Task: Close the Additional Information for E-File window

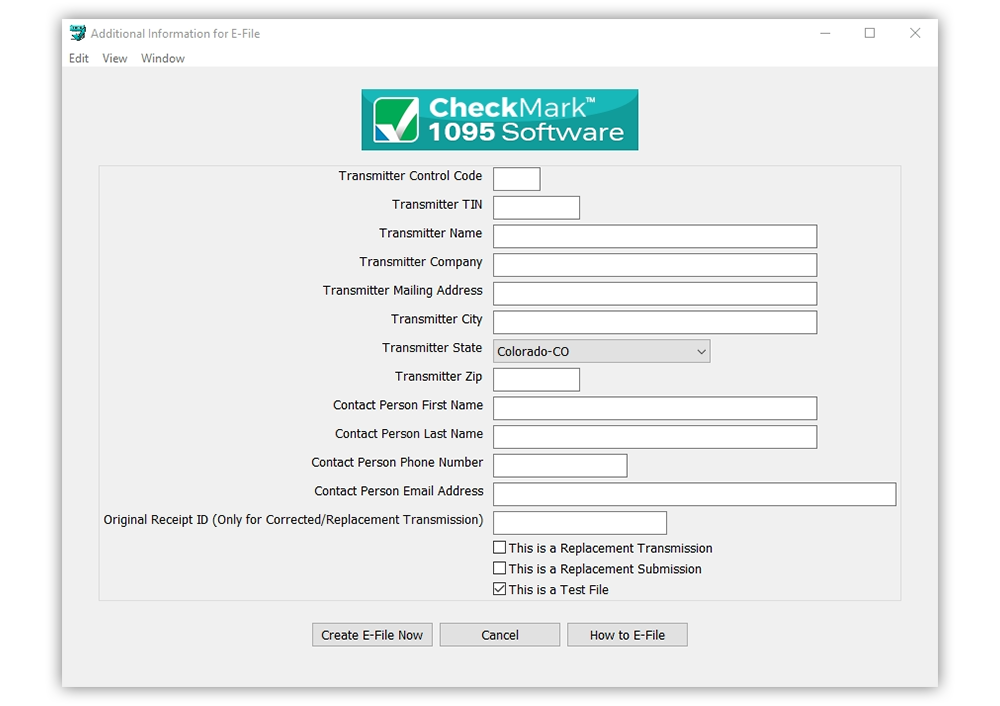Action: click(x=915, y=33)
